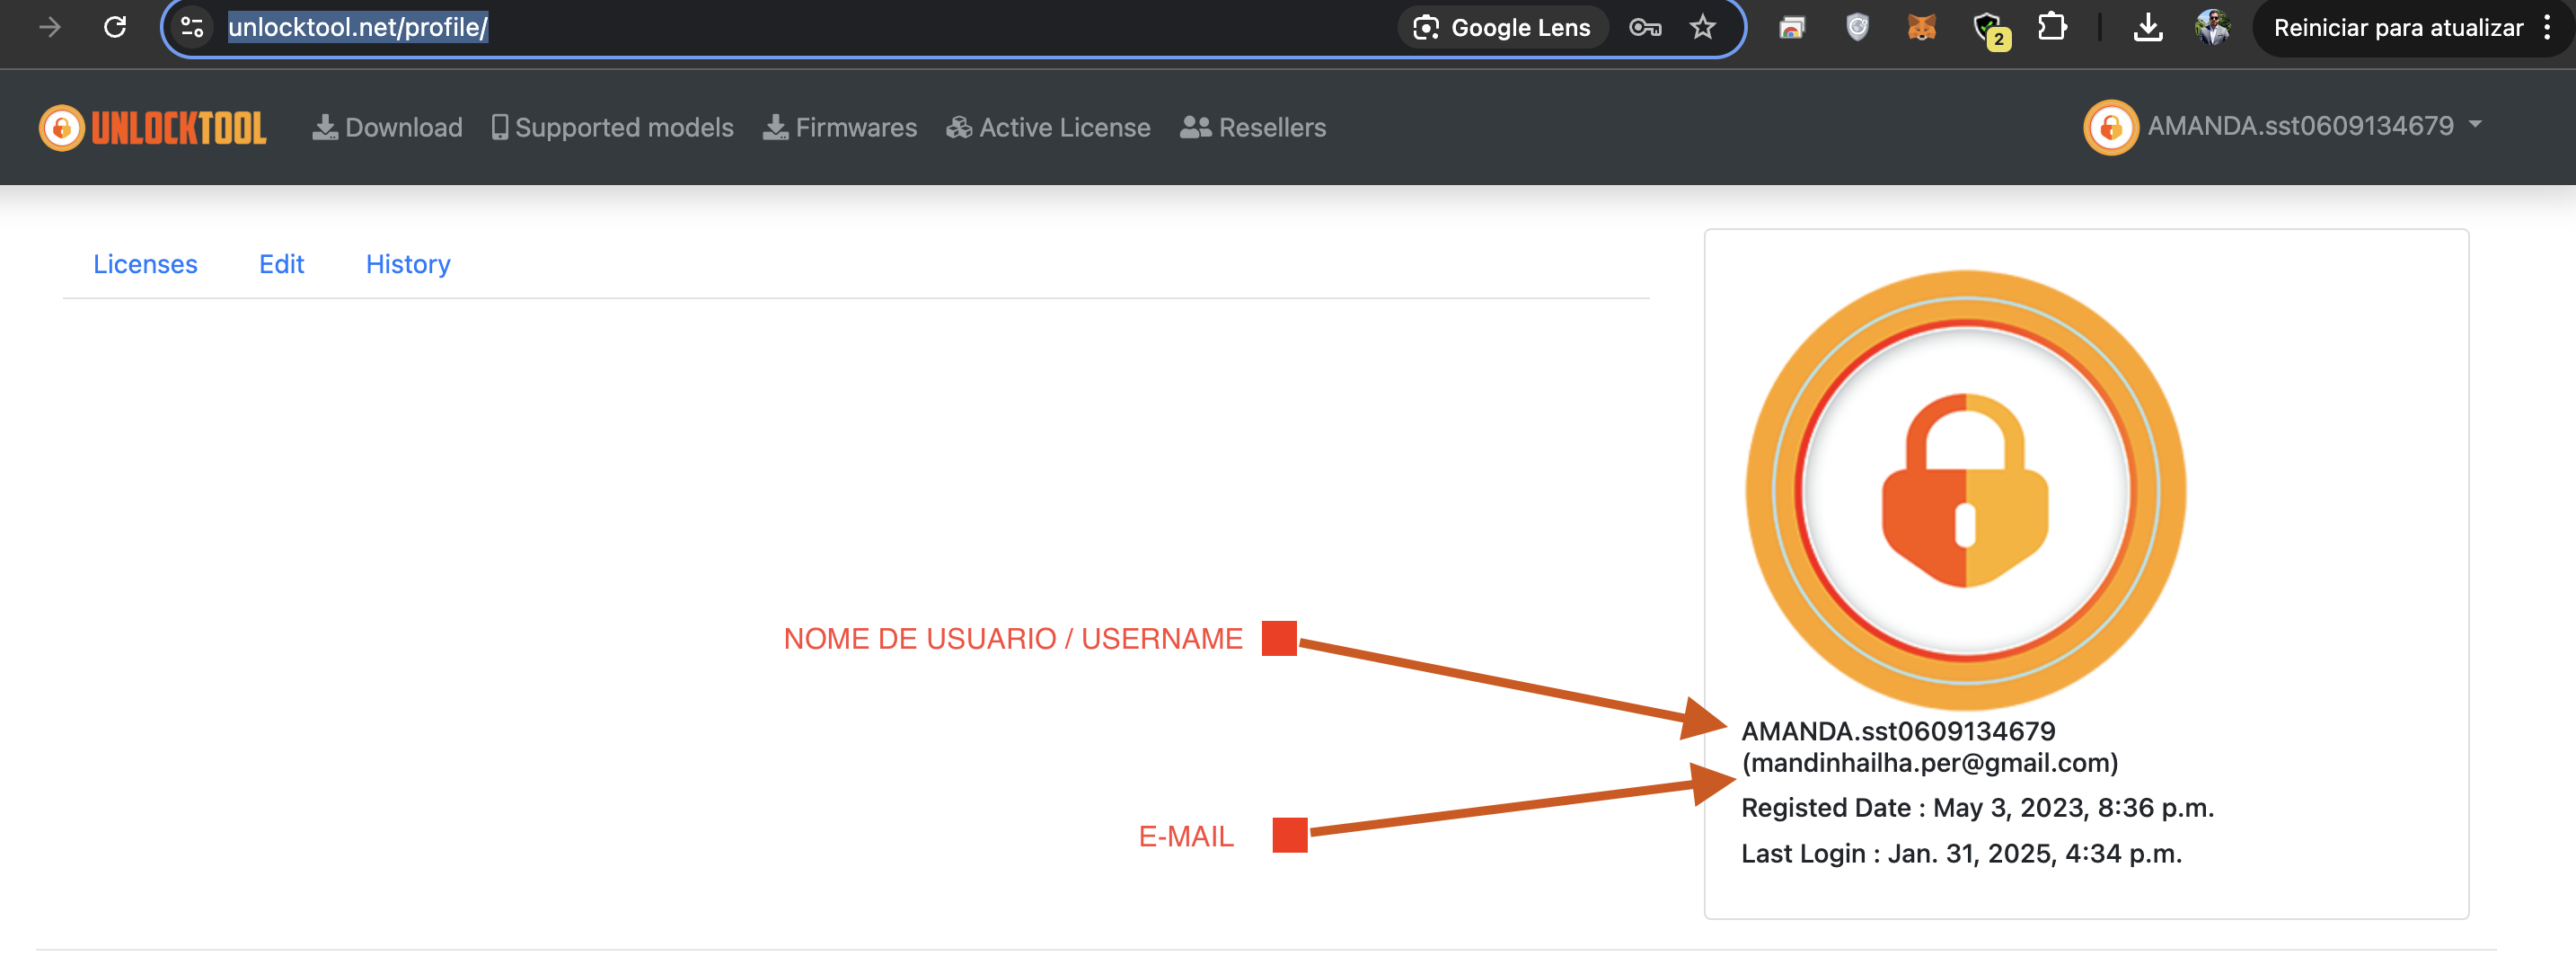Screen dimensions: 2576x965
Task: Open the Resellers page
Action: (x=1253, y=128)
